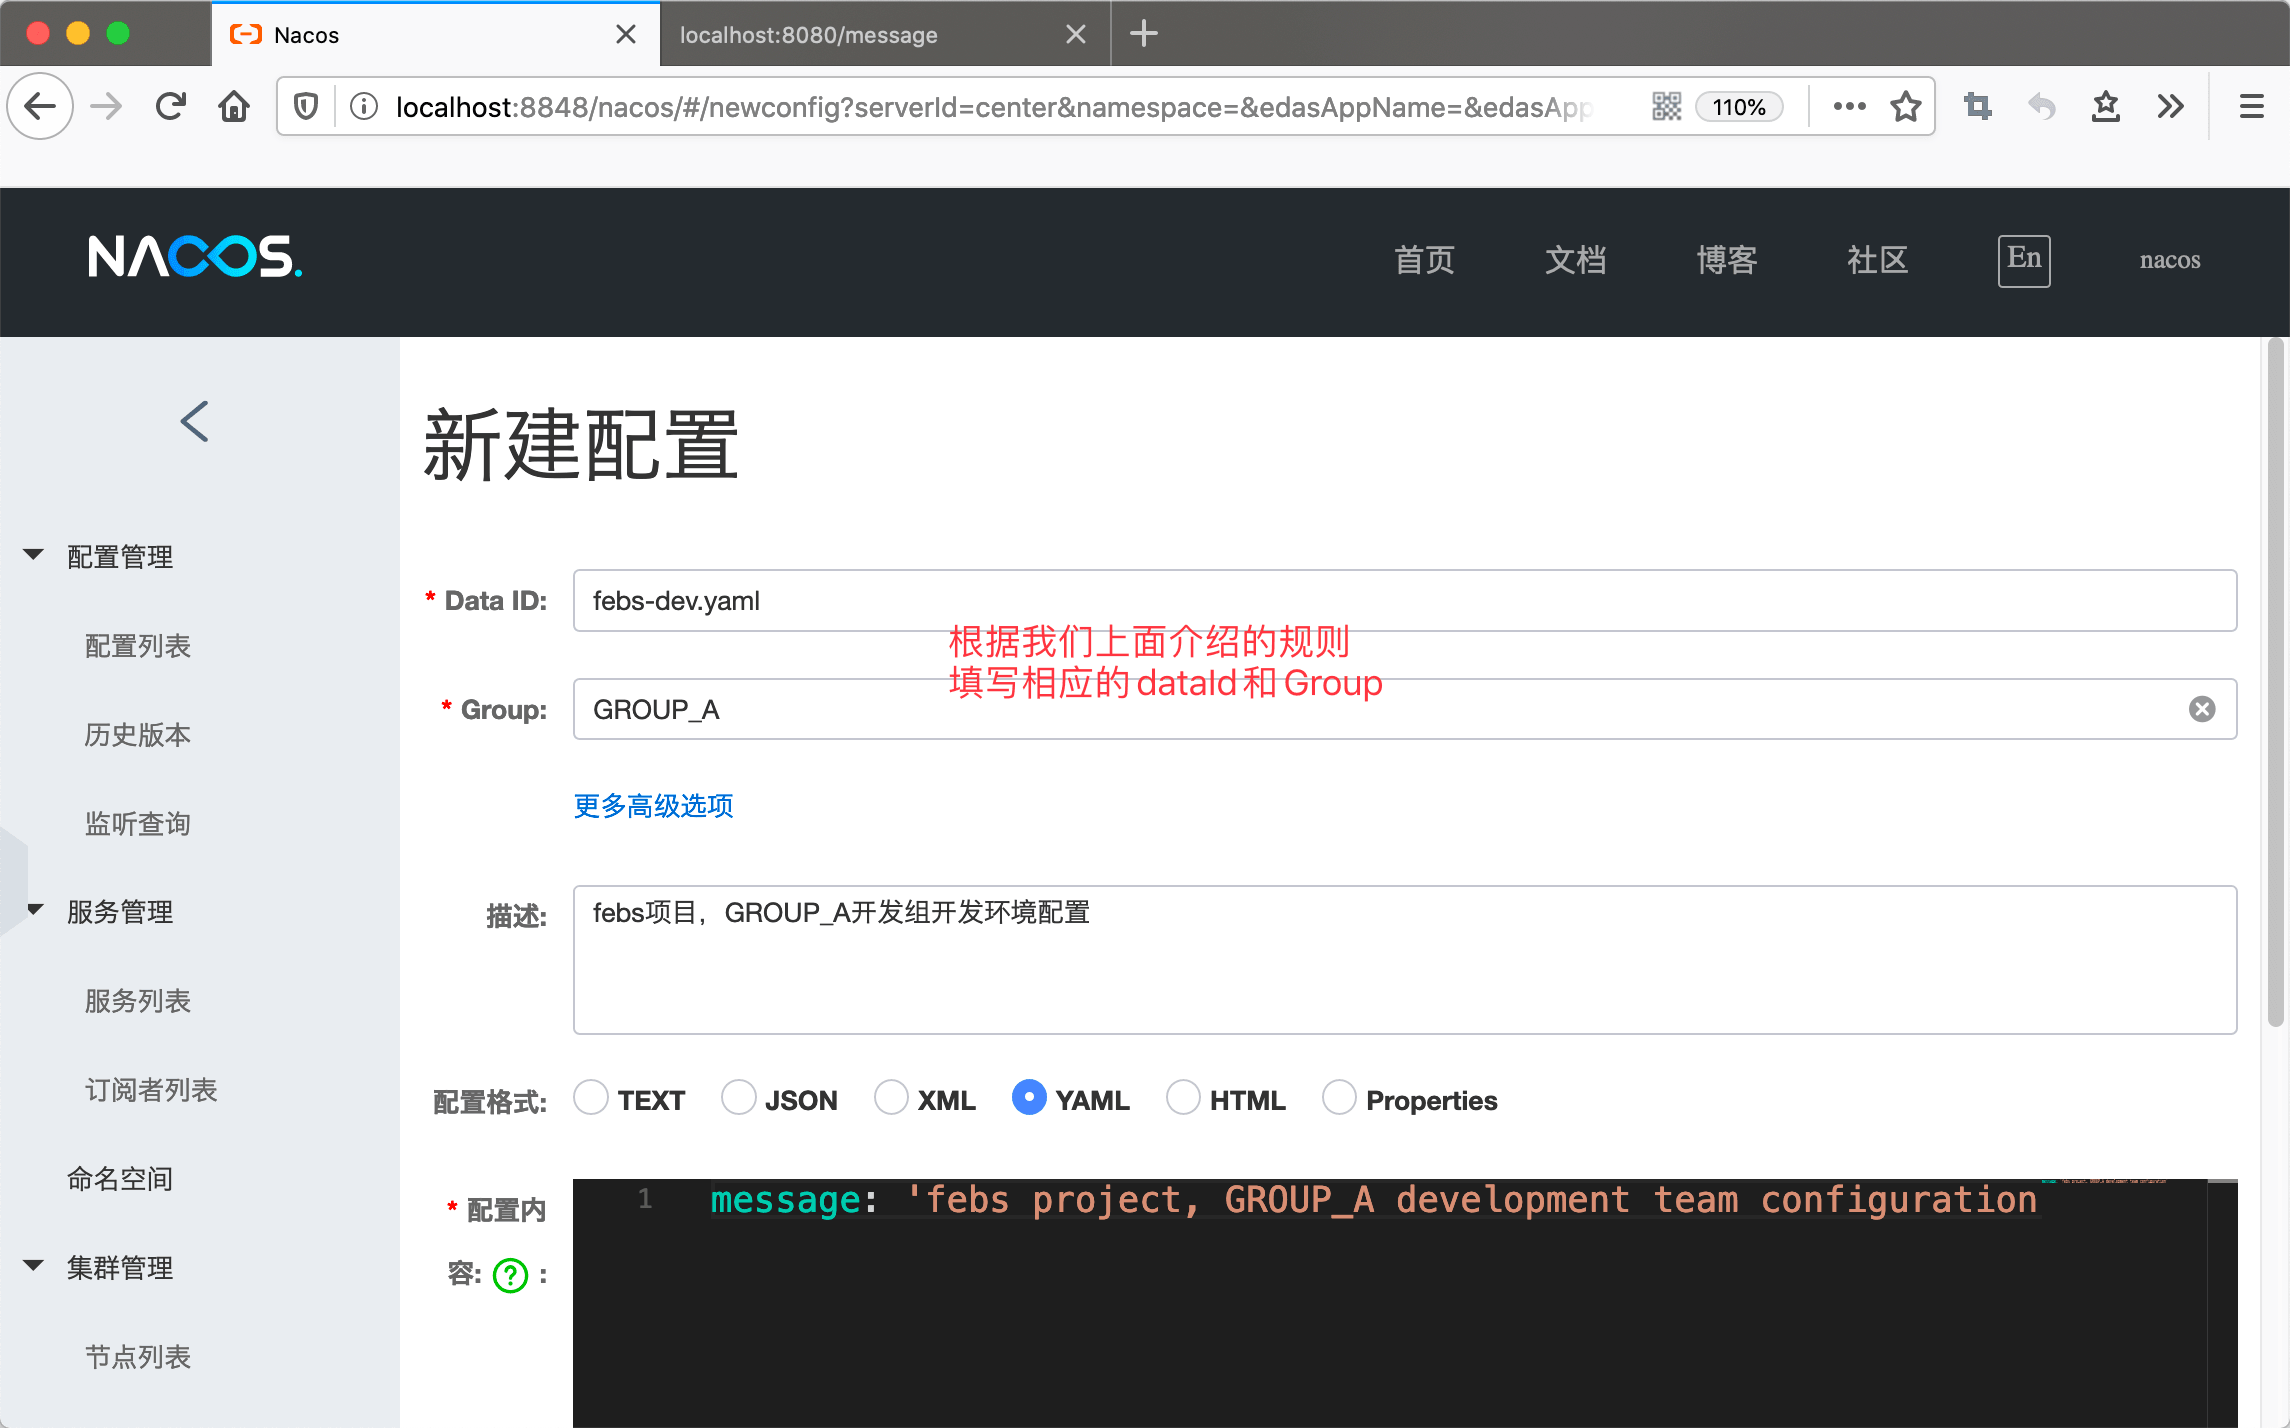2290x1428 pixels.
Task: Click the browser forward arrow
Action: click(106, 106)
